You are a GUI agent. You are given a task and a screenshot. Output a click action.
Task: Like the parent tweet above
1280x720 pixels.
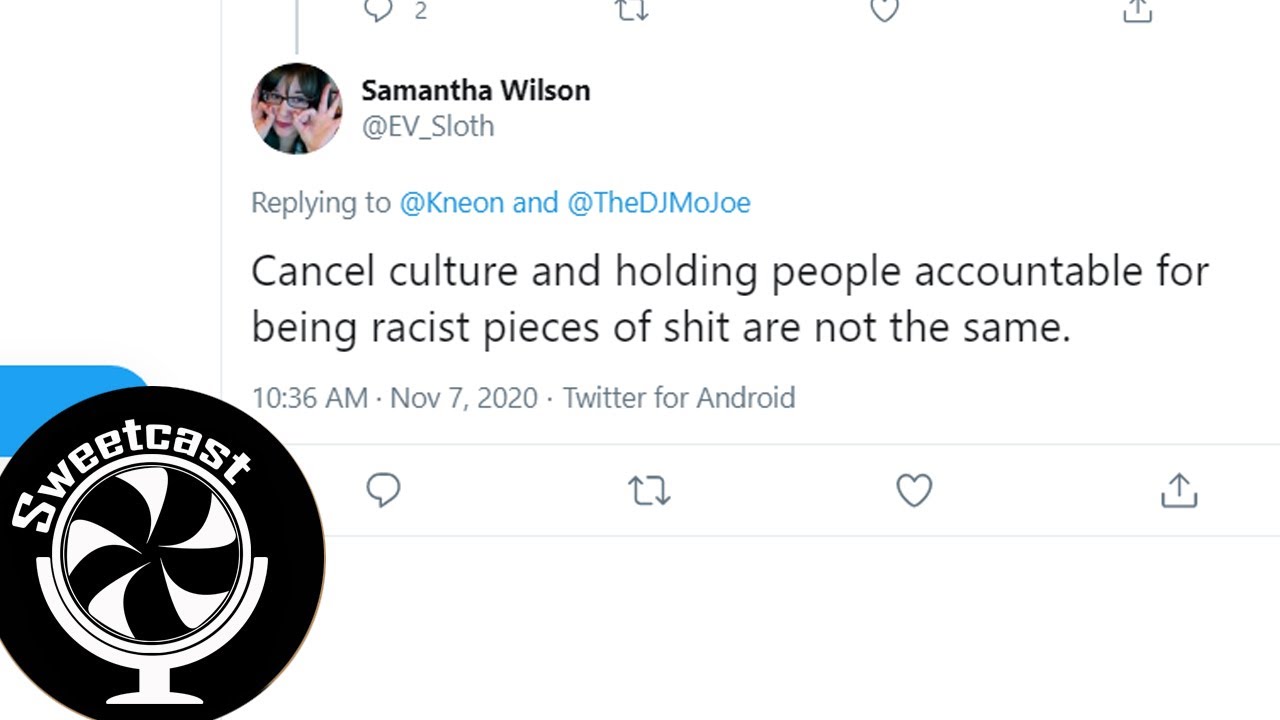[x=884, y=10]
